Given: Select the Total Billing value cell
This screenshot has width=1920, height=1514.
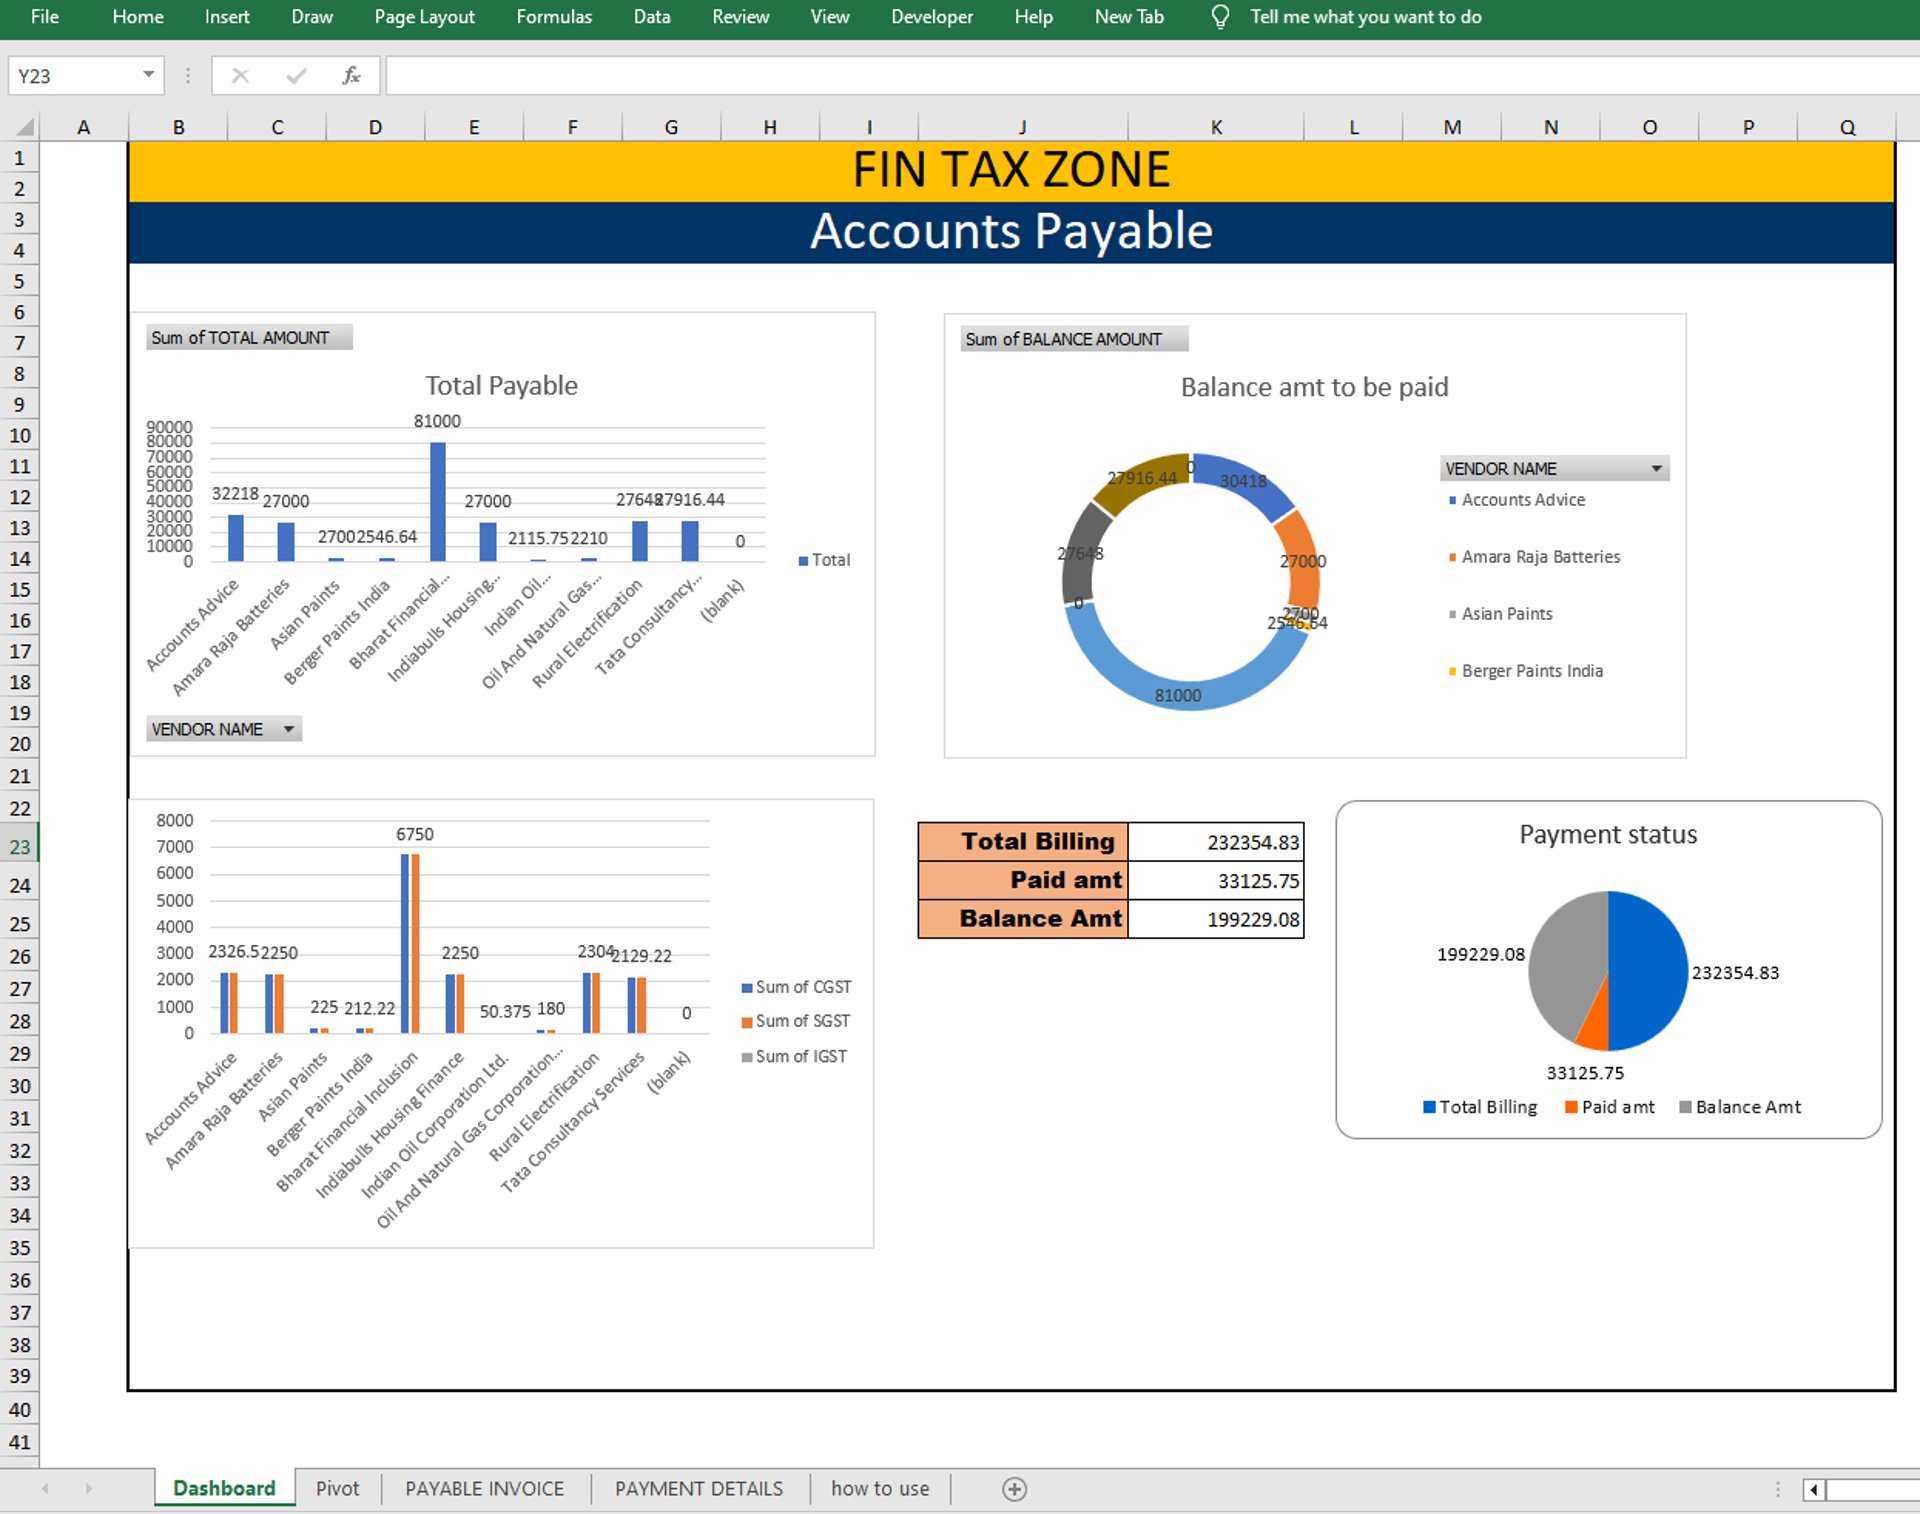Looking at the screenshot, I should [1215, 842].
